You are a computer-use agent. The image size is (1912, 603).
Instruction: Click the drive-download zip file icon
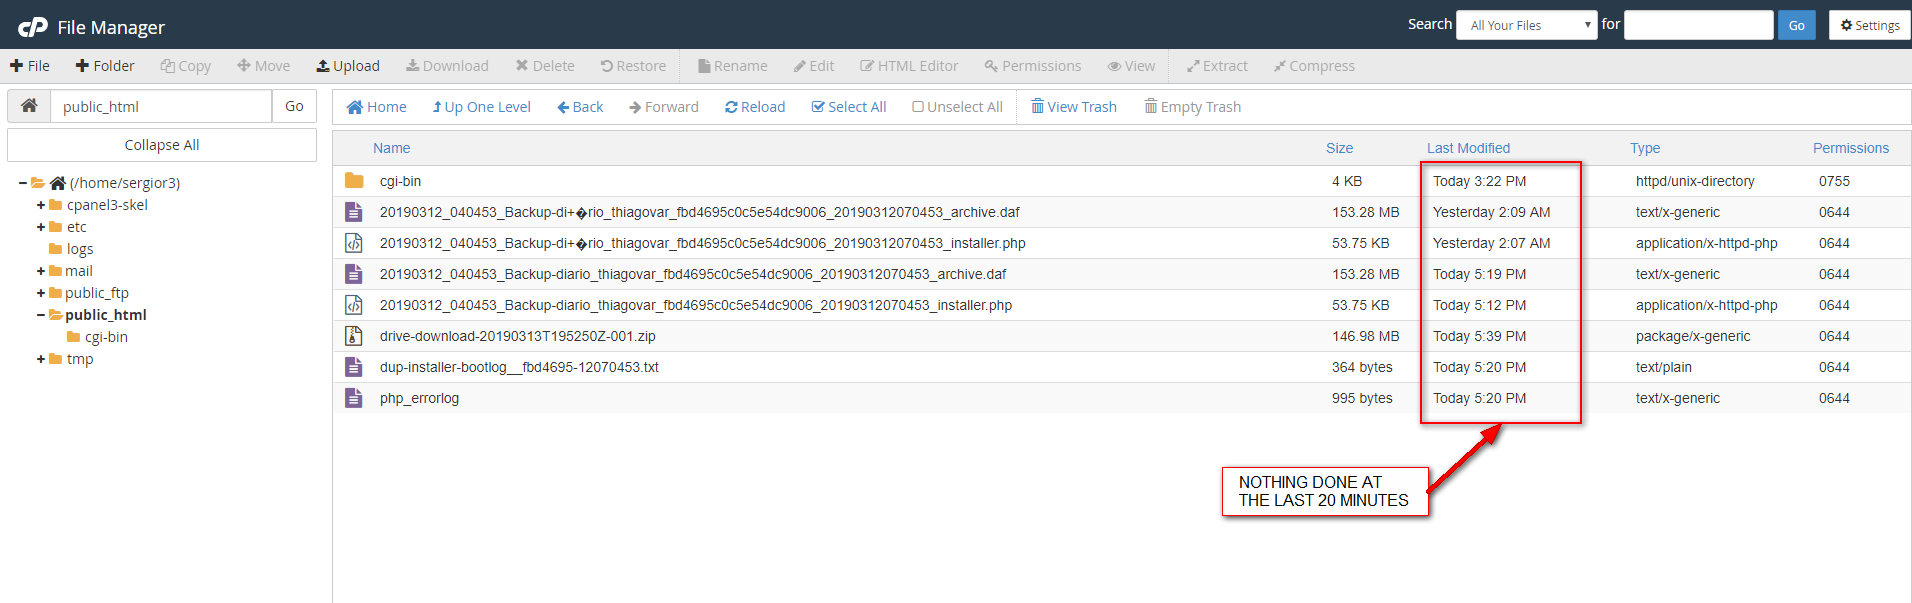point(354,336)
